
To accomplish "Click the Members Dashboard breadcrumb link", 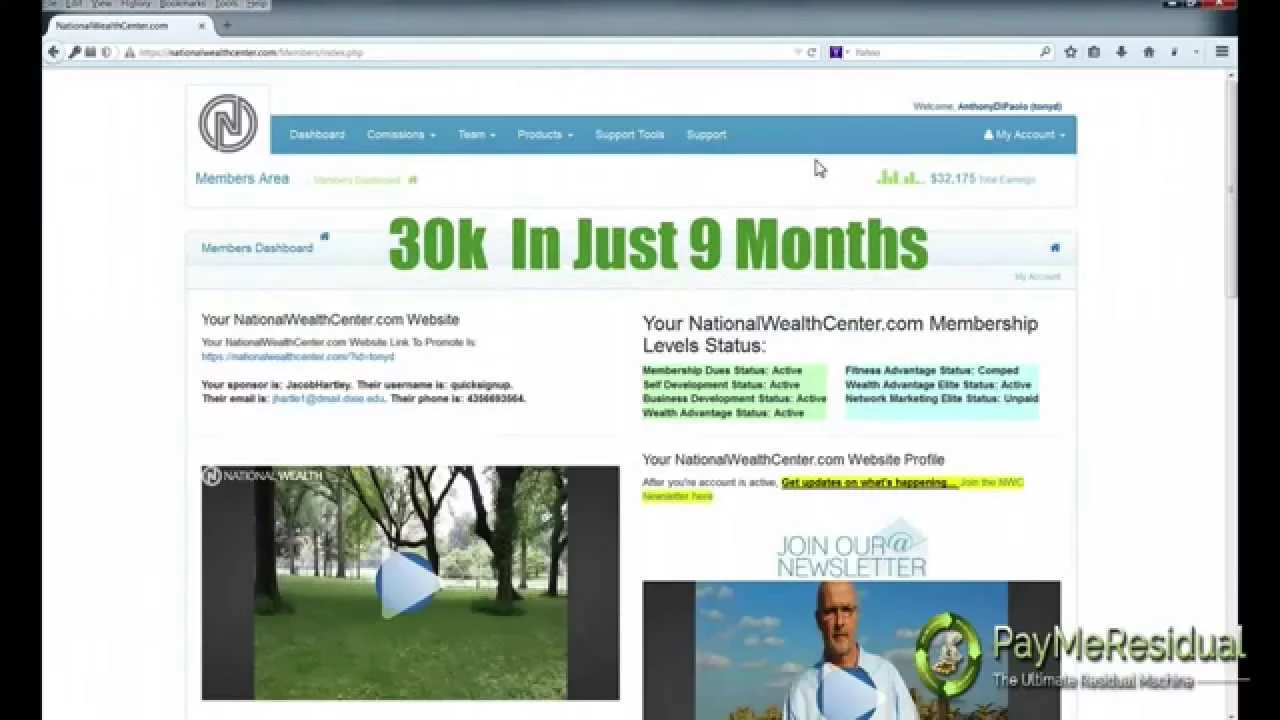I will (x=356, y=180).
